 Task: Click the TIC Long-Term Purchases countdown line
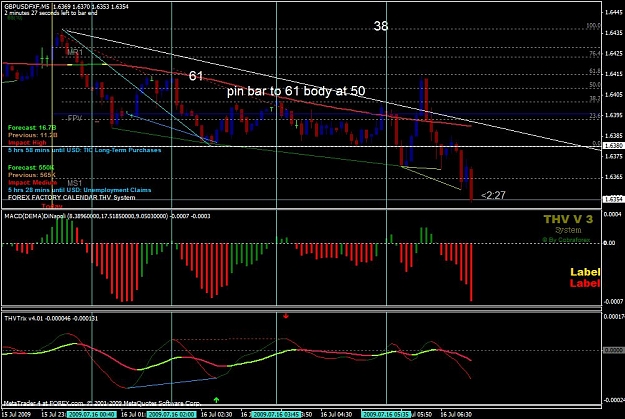click(x=85, y=150)
